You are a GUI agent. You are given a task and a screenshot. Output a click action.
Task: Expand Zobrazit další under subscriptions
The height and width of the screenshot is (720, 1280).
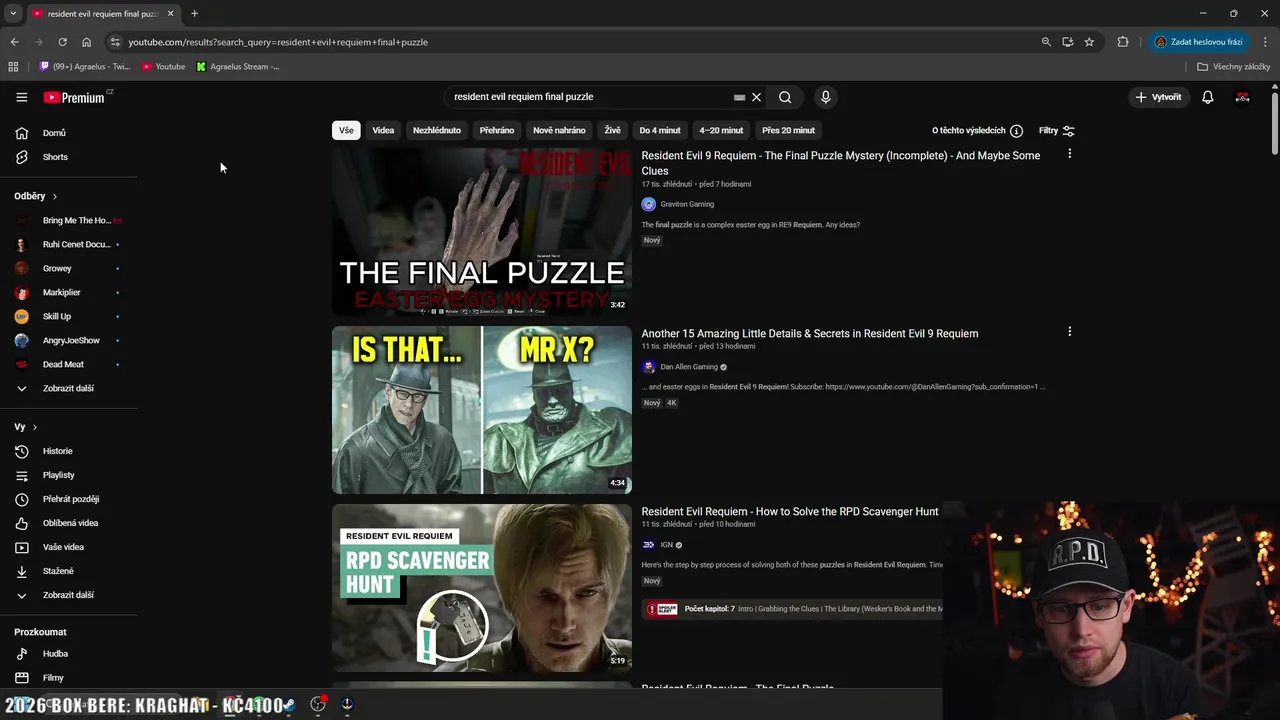69,388
